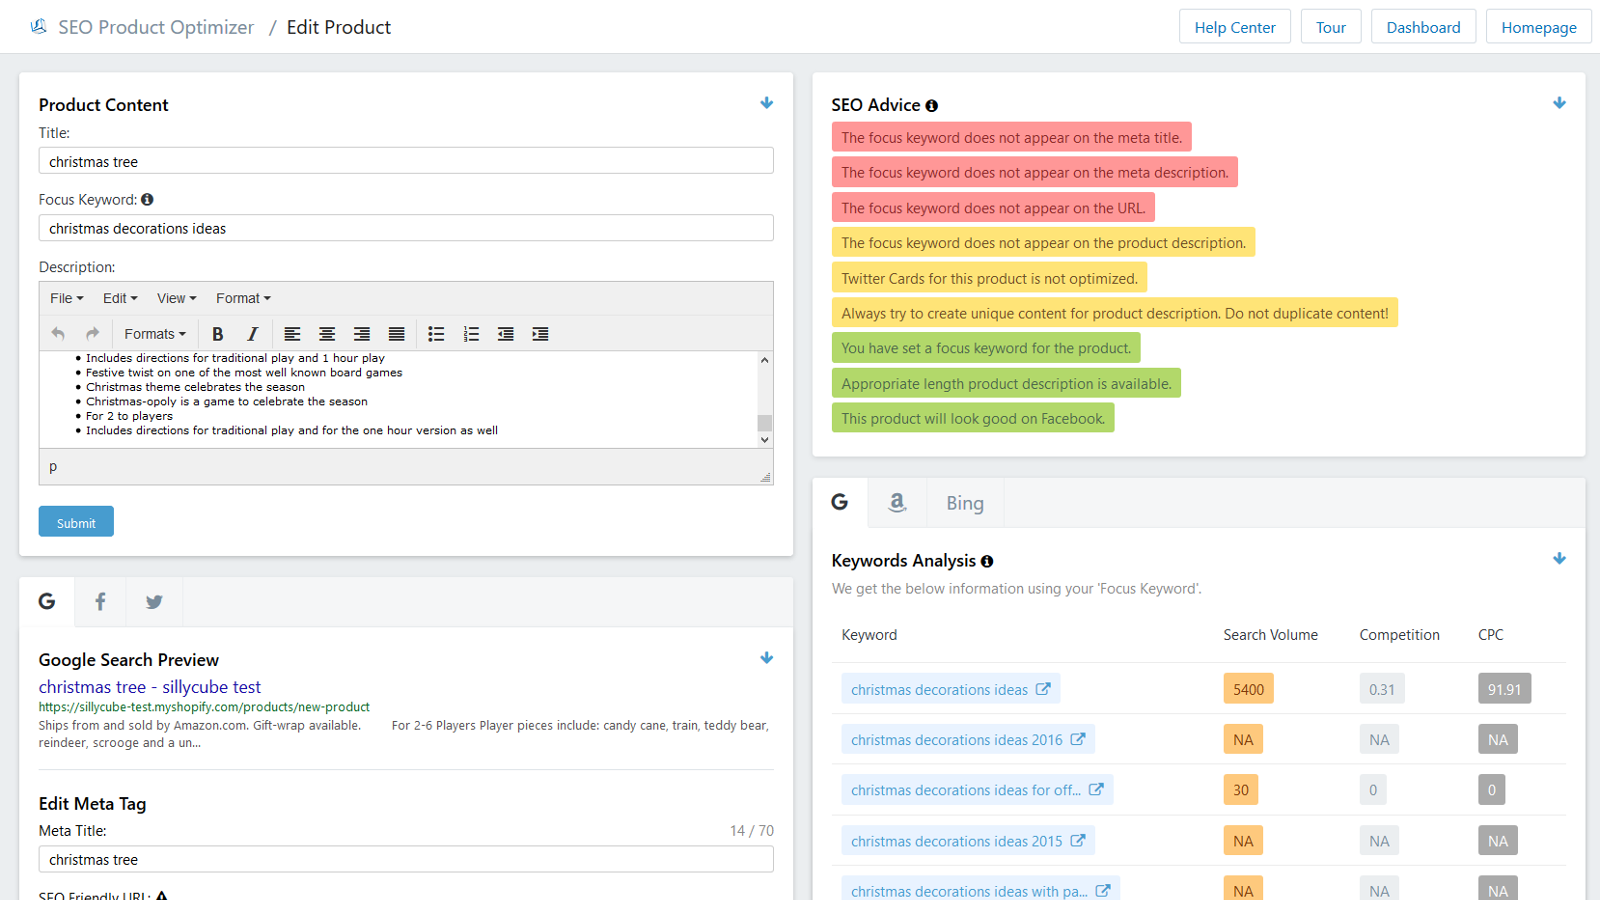The width and height of the screenshot is (1600, 900).
Task: Toggle bold formatting in the editor
Action: (217, 334)
